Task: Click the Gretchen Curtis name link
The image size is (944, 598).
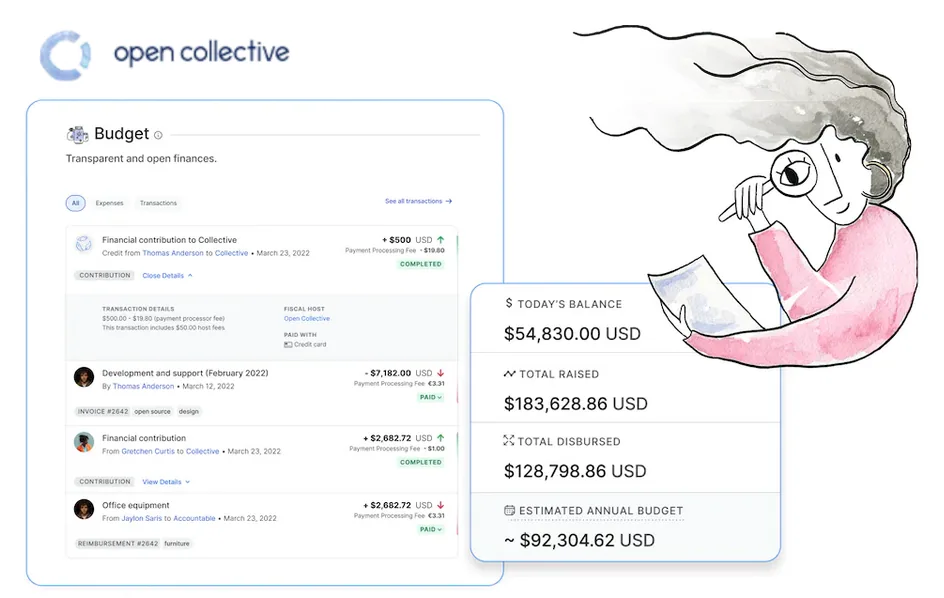Action: 148,451
